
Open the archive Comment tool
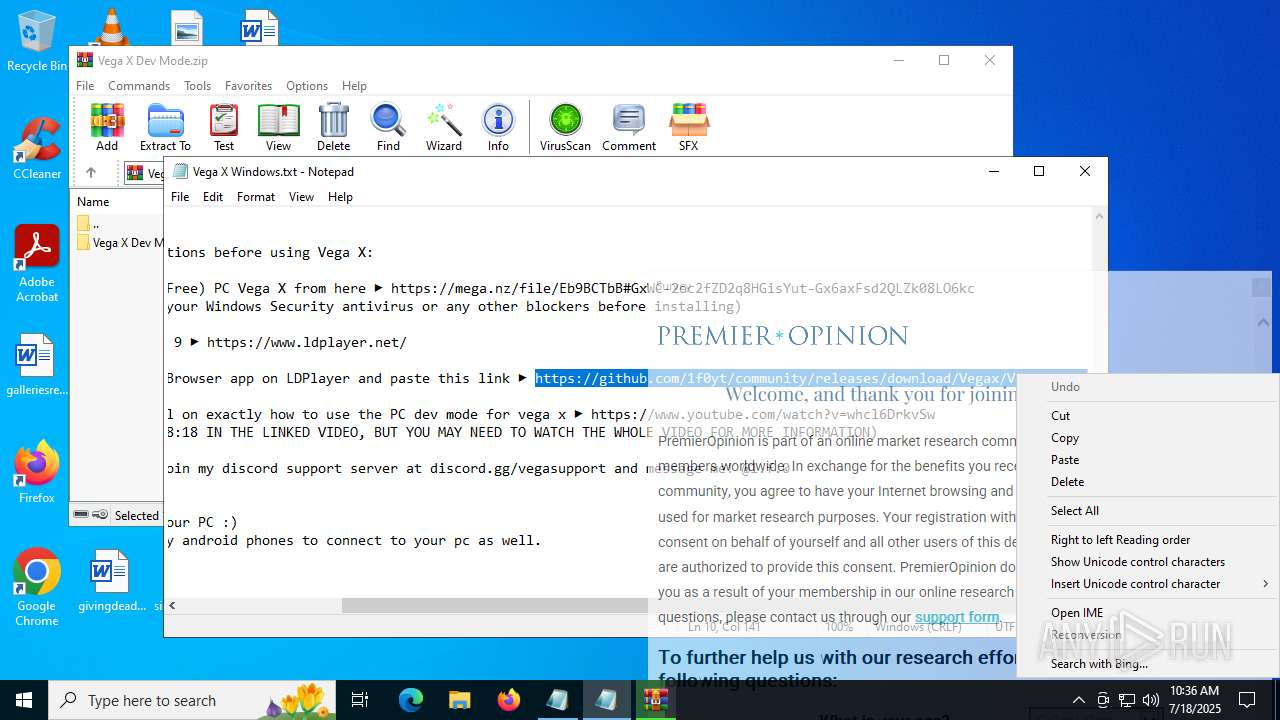click(x=629, y=127)
